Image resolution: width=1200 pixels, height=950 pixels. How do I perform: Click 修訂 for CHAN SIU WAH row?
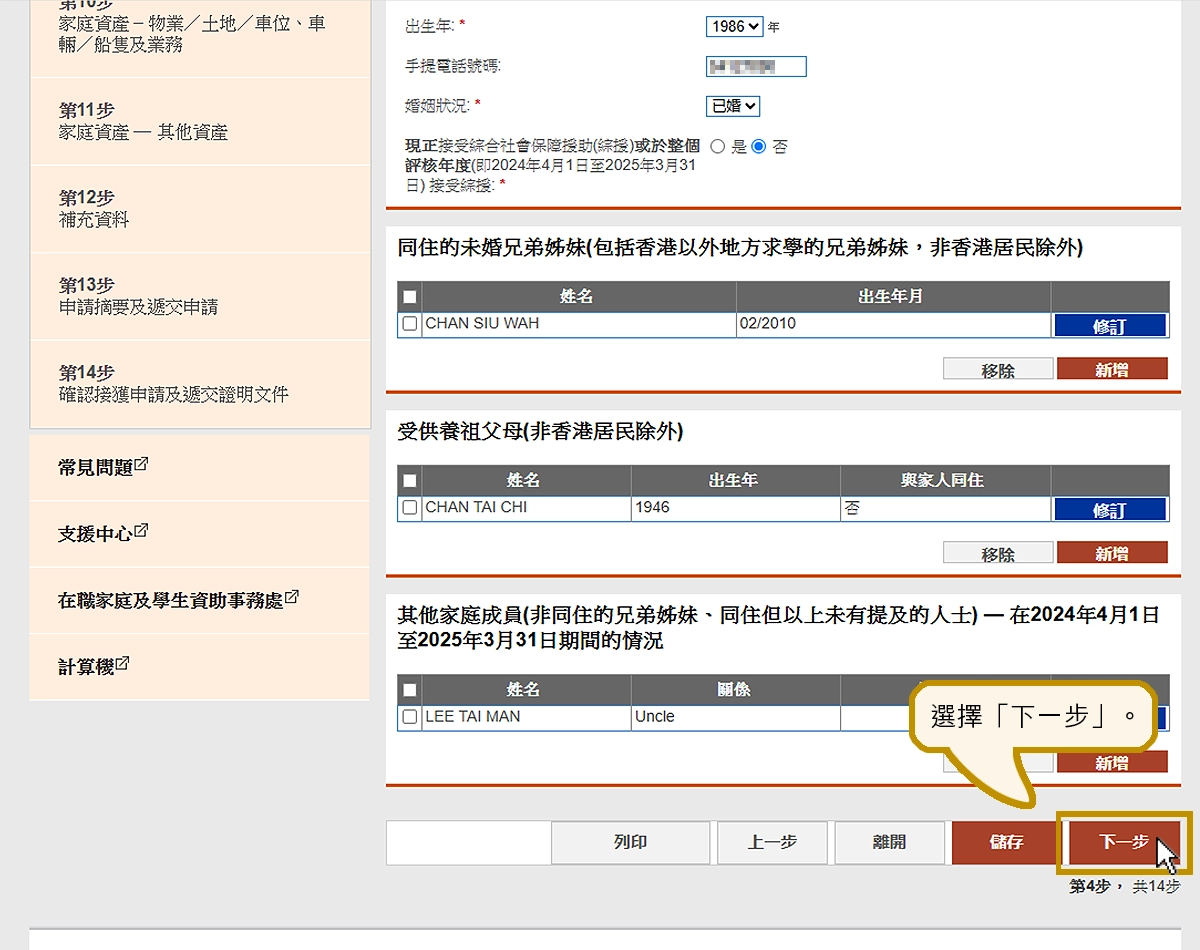(1109, 326)
